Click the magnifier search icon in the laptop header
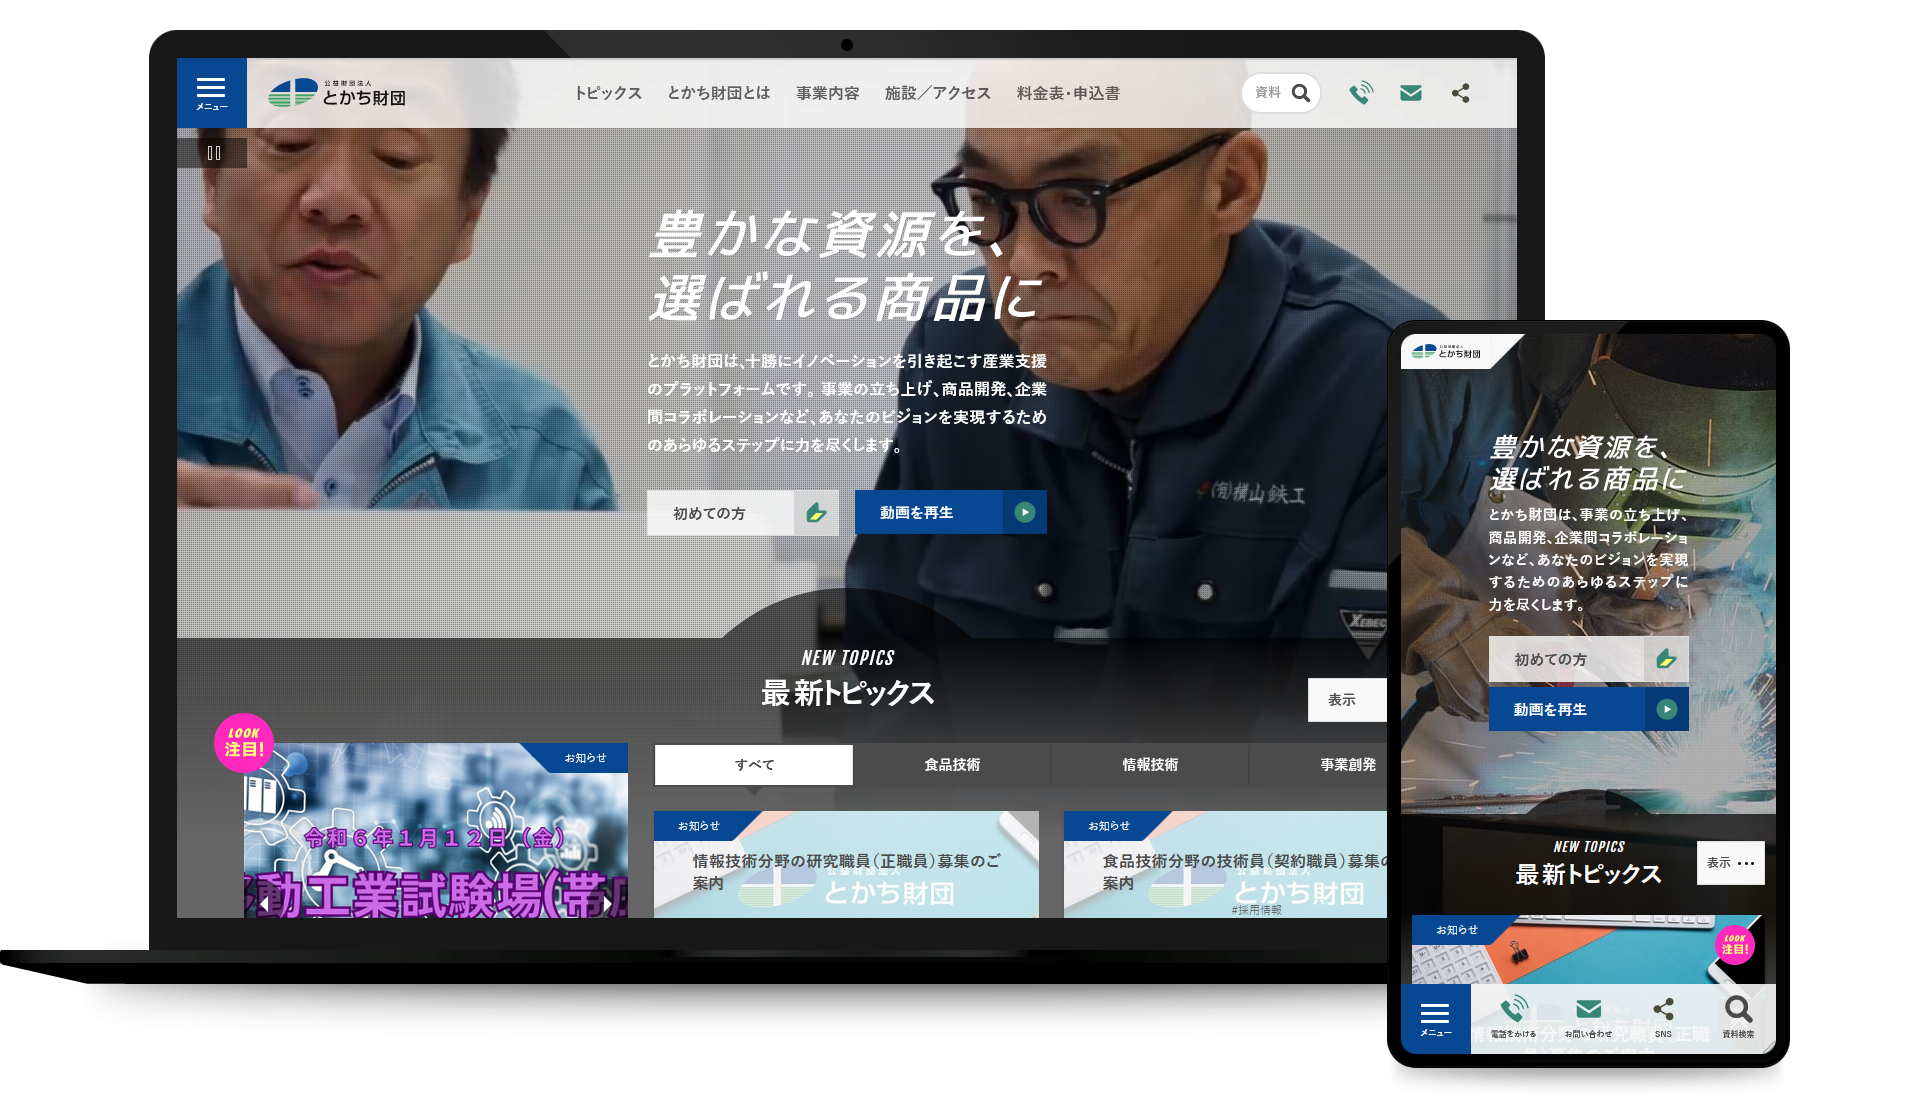 [1300, 93]
